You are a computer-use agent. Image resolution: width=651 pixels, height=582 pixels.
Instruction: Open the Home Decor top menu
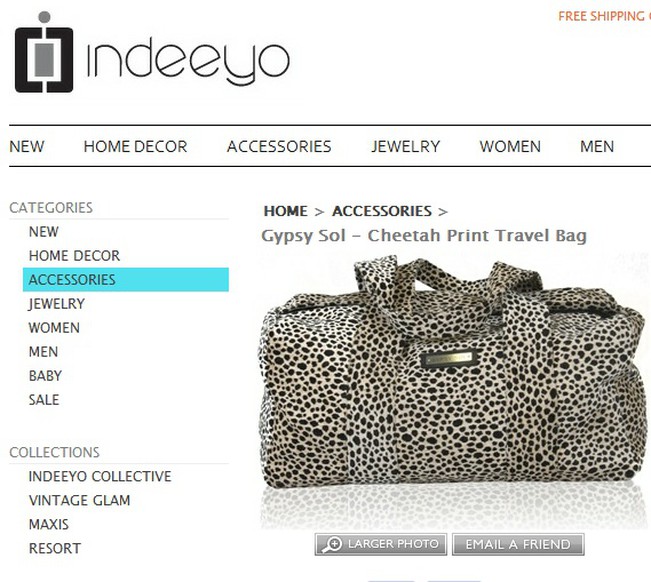click(x=135, y=146)
